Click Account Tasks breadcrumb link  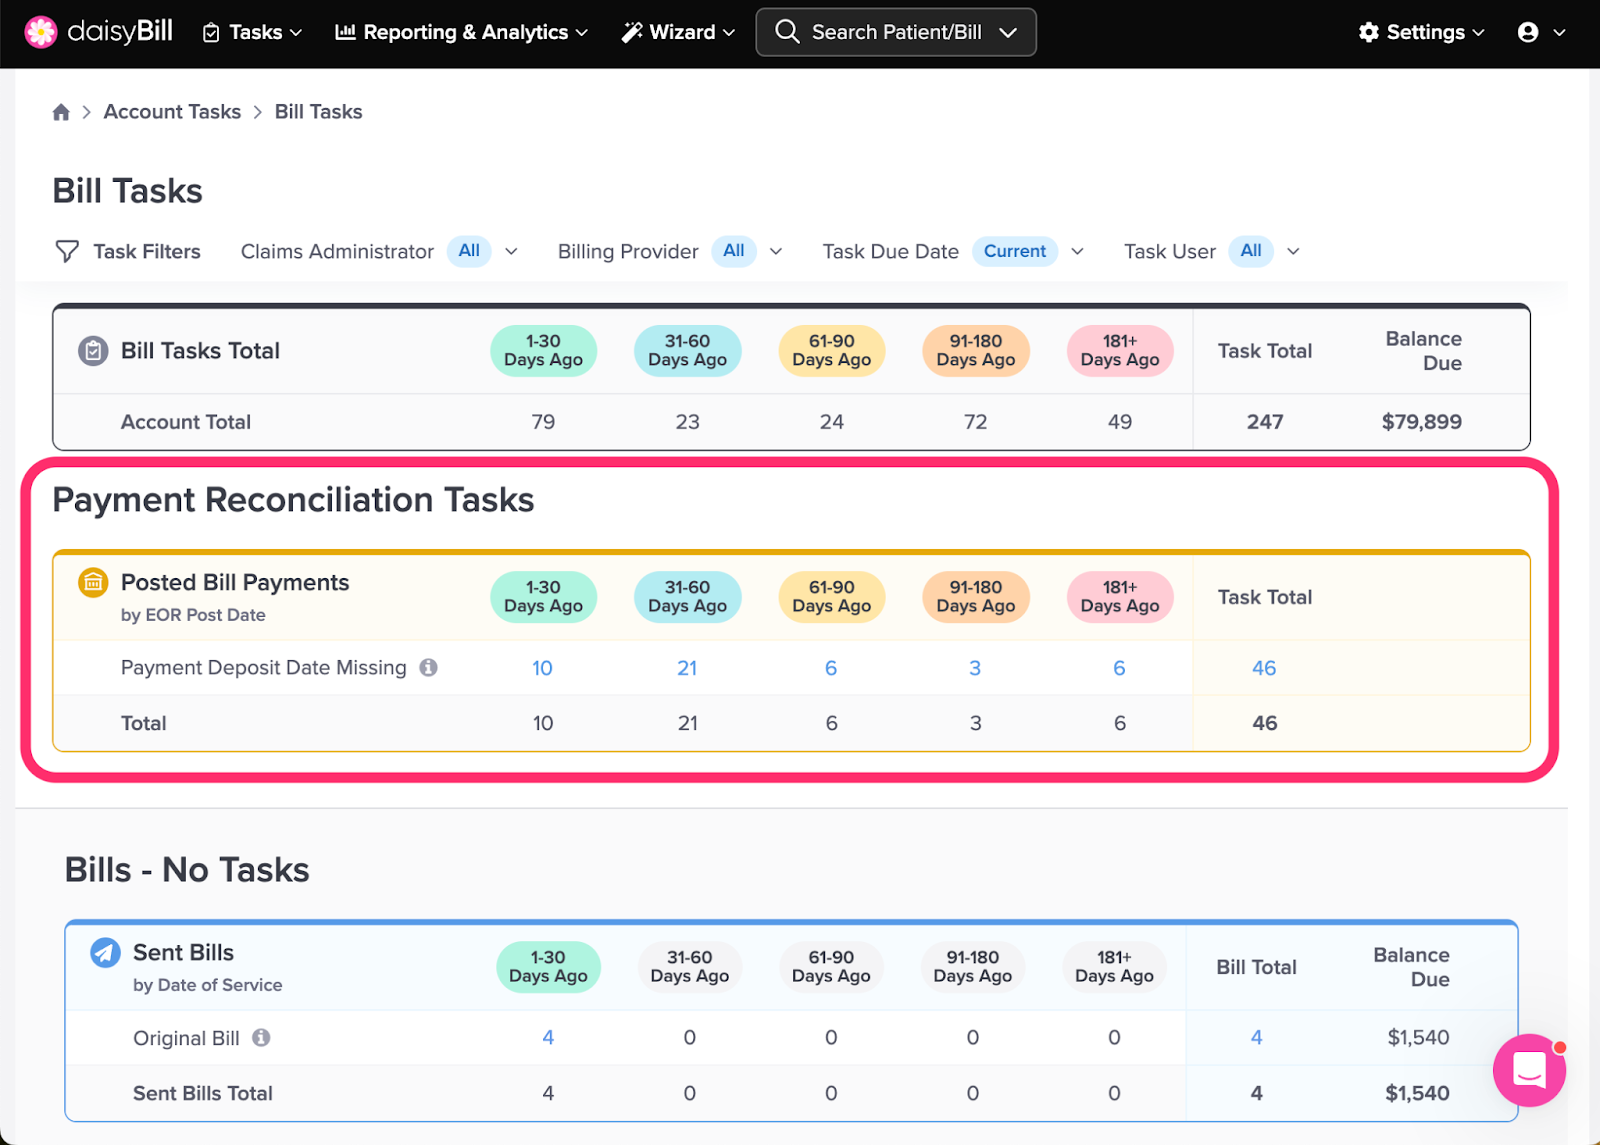(x=172, y=112)
